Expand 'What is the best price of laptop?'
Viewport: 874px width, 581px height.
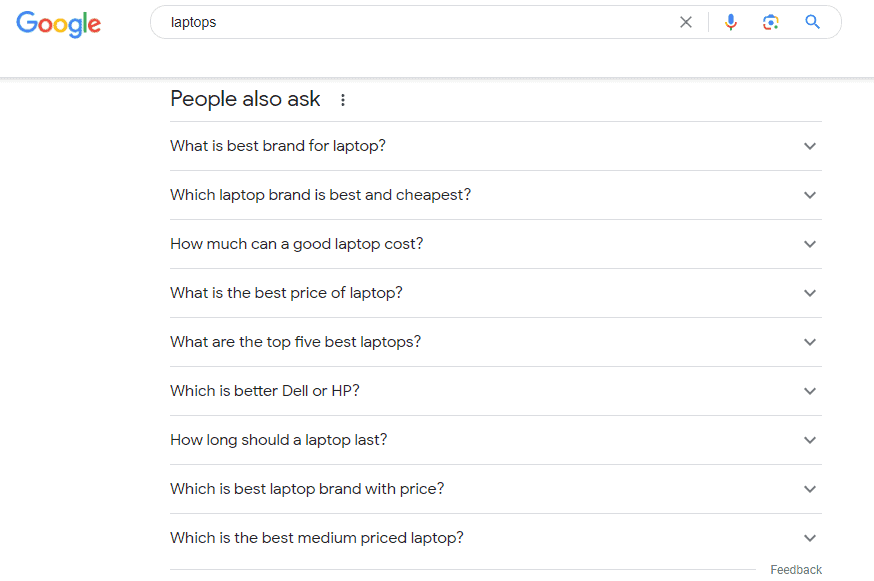pyautogui.click(x=810, y=293)
